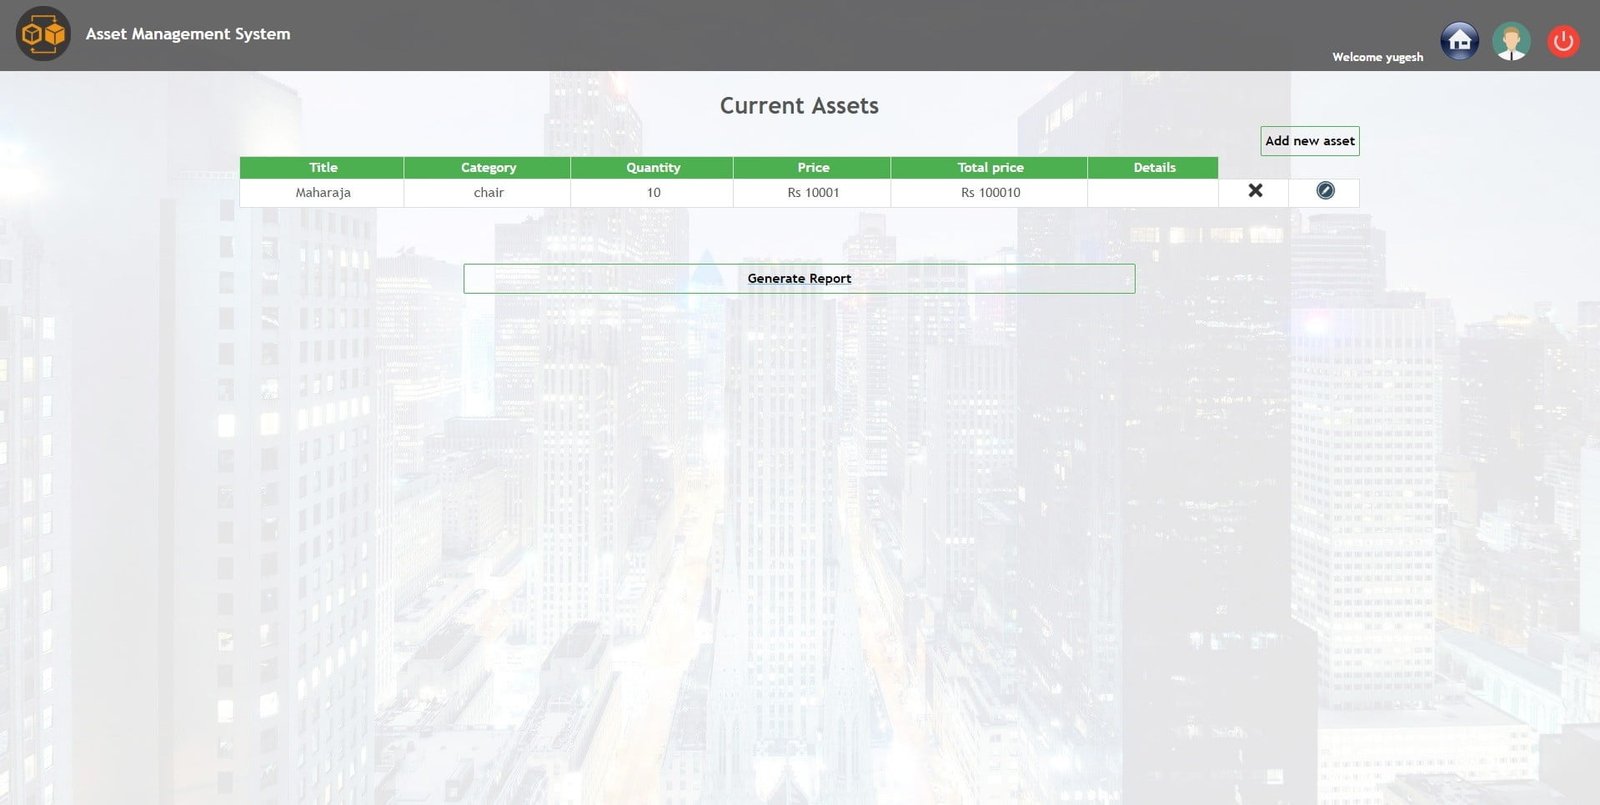Click the Title column header
The height and width of the screenshot is (805, 1600).
click(x=322, y=168)
